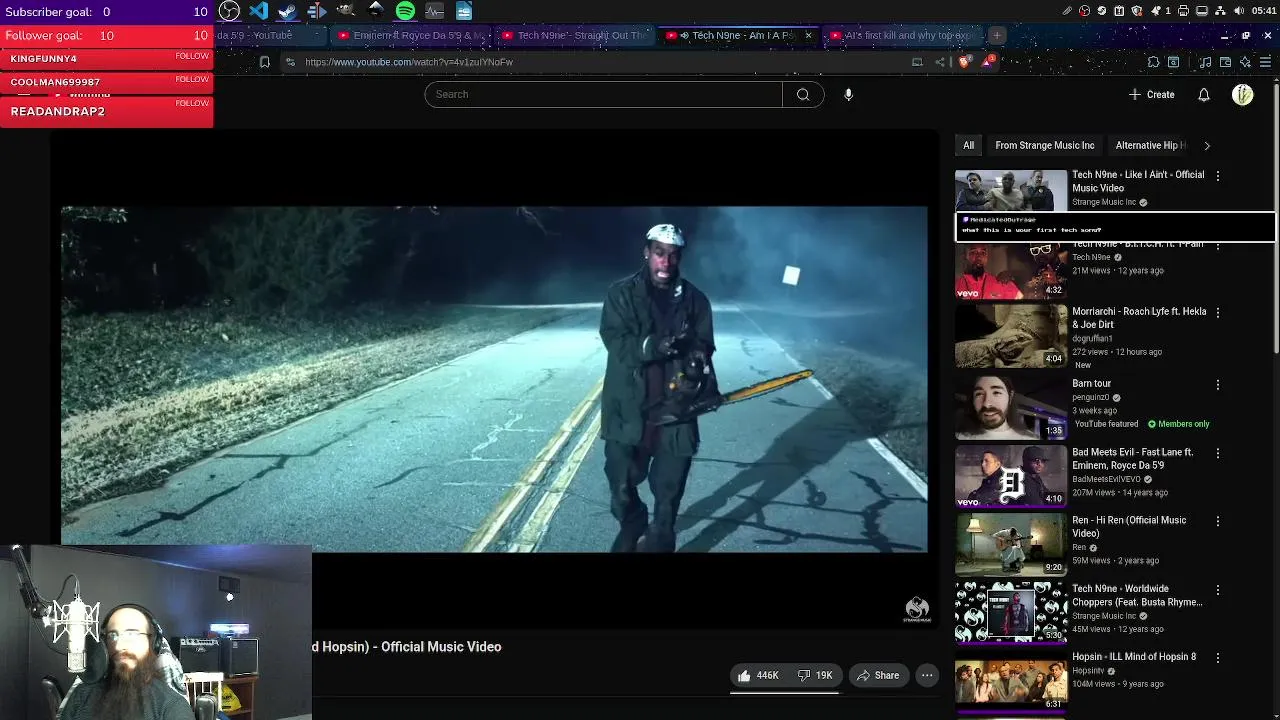The image size is (1280, 720).
Task: Open YouTube notifications bell
Action: pos(1204,94)
